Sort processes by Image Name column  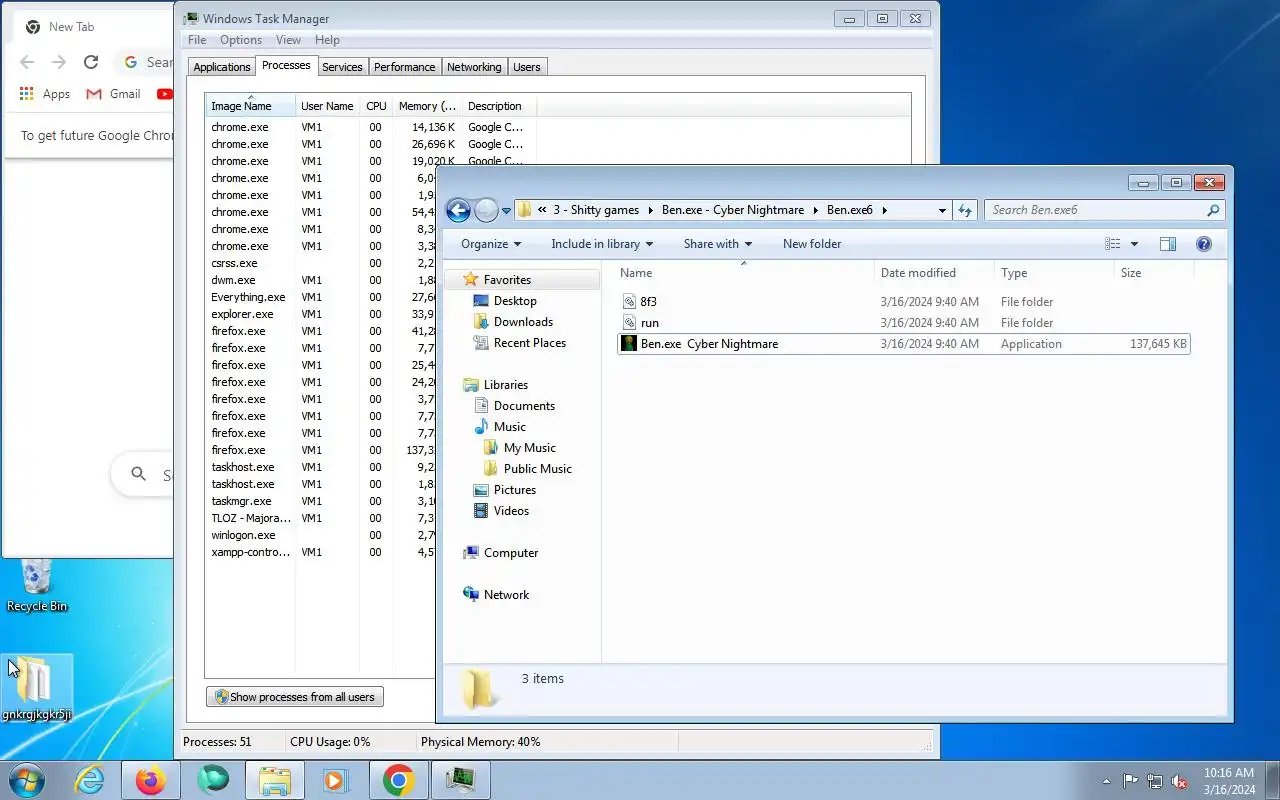coord(251,106)
